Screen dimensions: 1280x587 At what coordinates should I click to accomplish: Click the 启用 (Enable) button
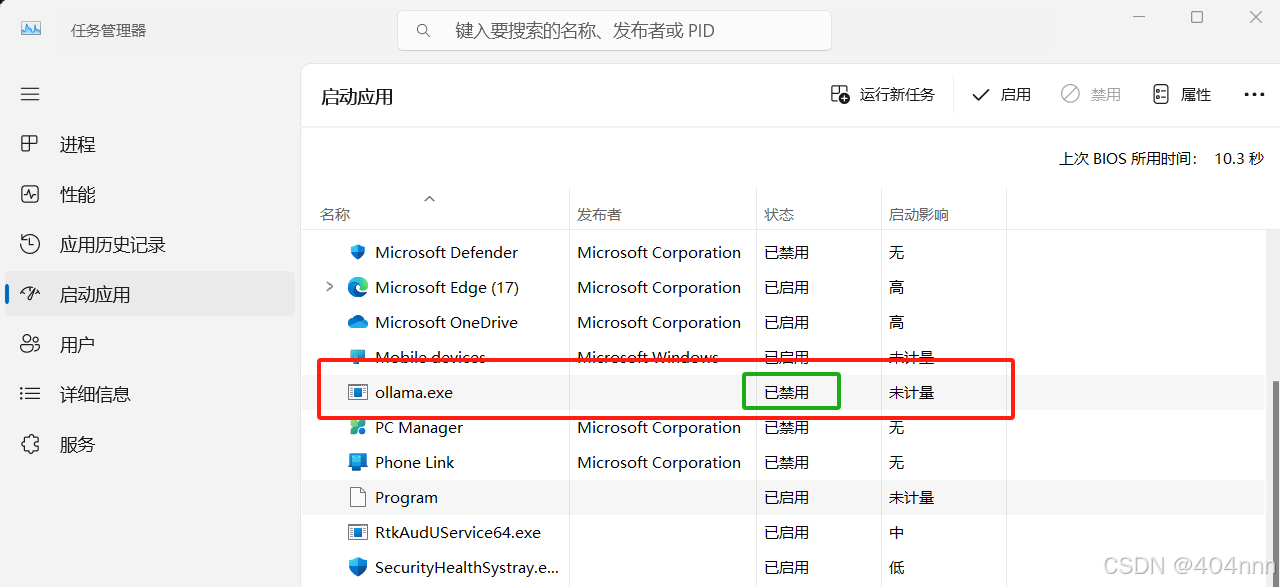click(1001, 94)
